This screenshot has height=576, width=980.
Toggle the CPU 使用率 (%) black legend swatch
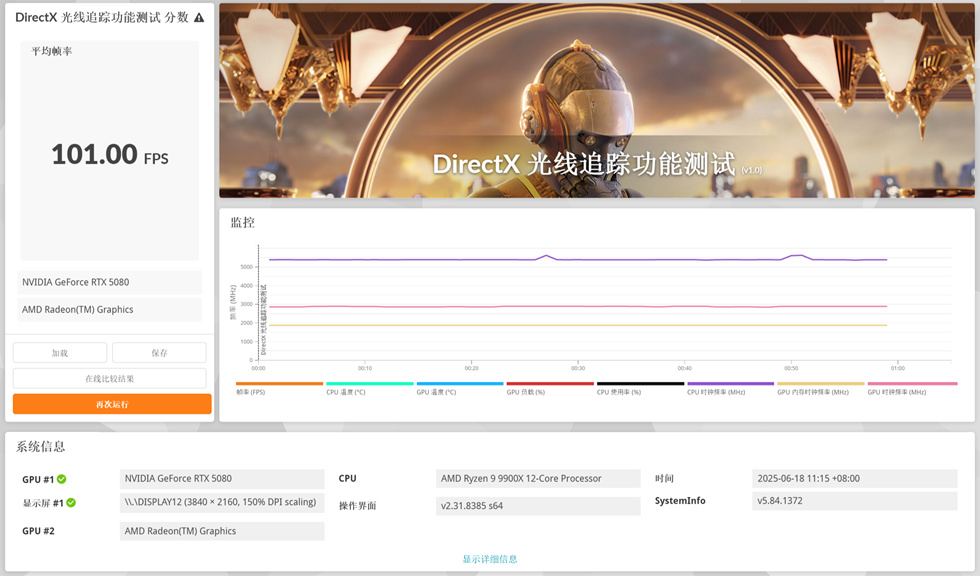click(641, 384)
